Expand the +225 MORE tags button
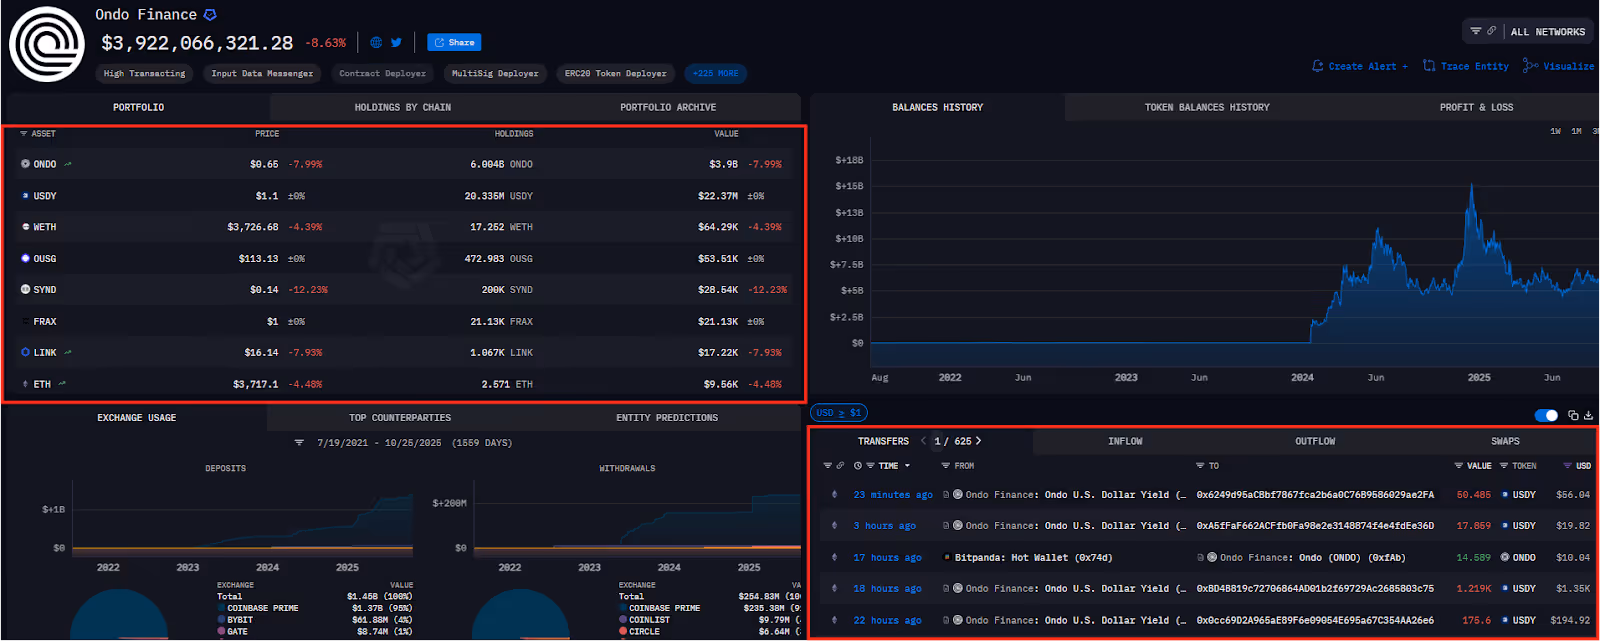 click(x=716, y=73)
